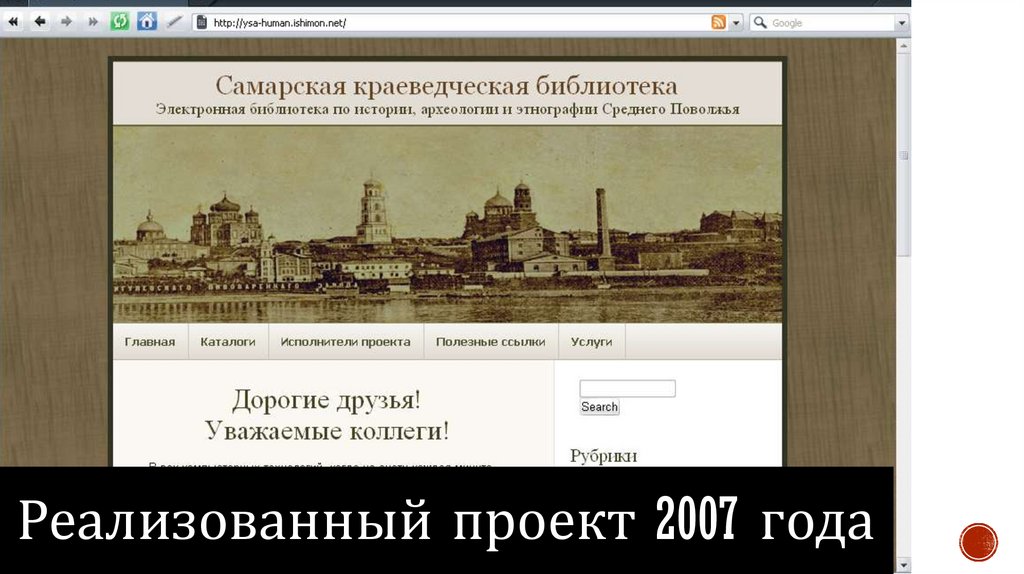Click the Search button

point(600,407)
